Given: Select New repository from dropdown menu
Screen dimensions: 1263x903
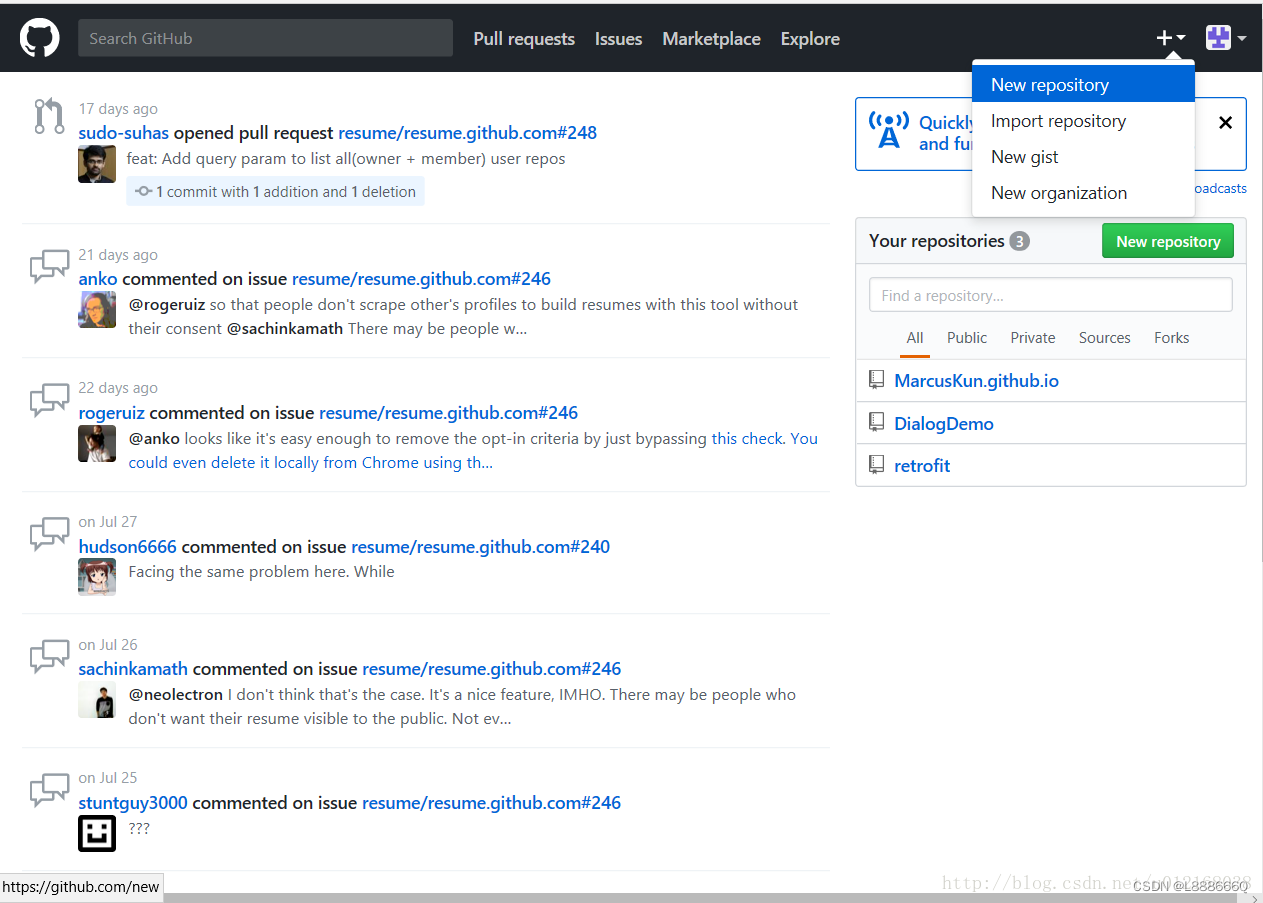Looking at the screenshot, I should pos(1083,85).
